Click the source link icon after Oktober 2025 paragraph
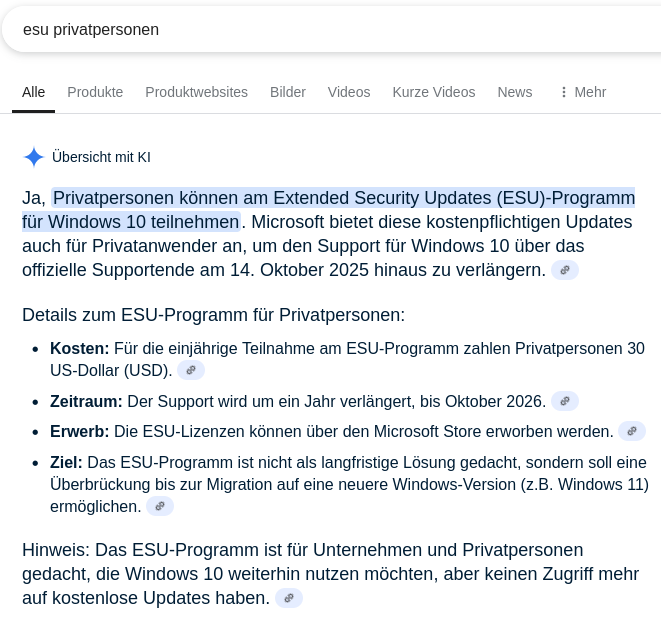 pos(565,270)
